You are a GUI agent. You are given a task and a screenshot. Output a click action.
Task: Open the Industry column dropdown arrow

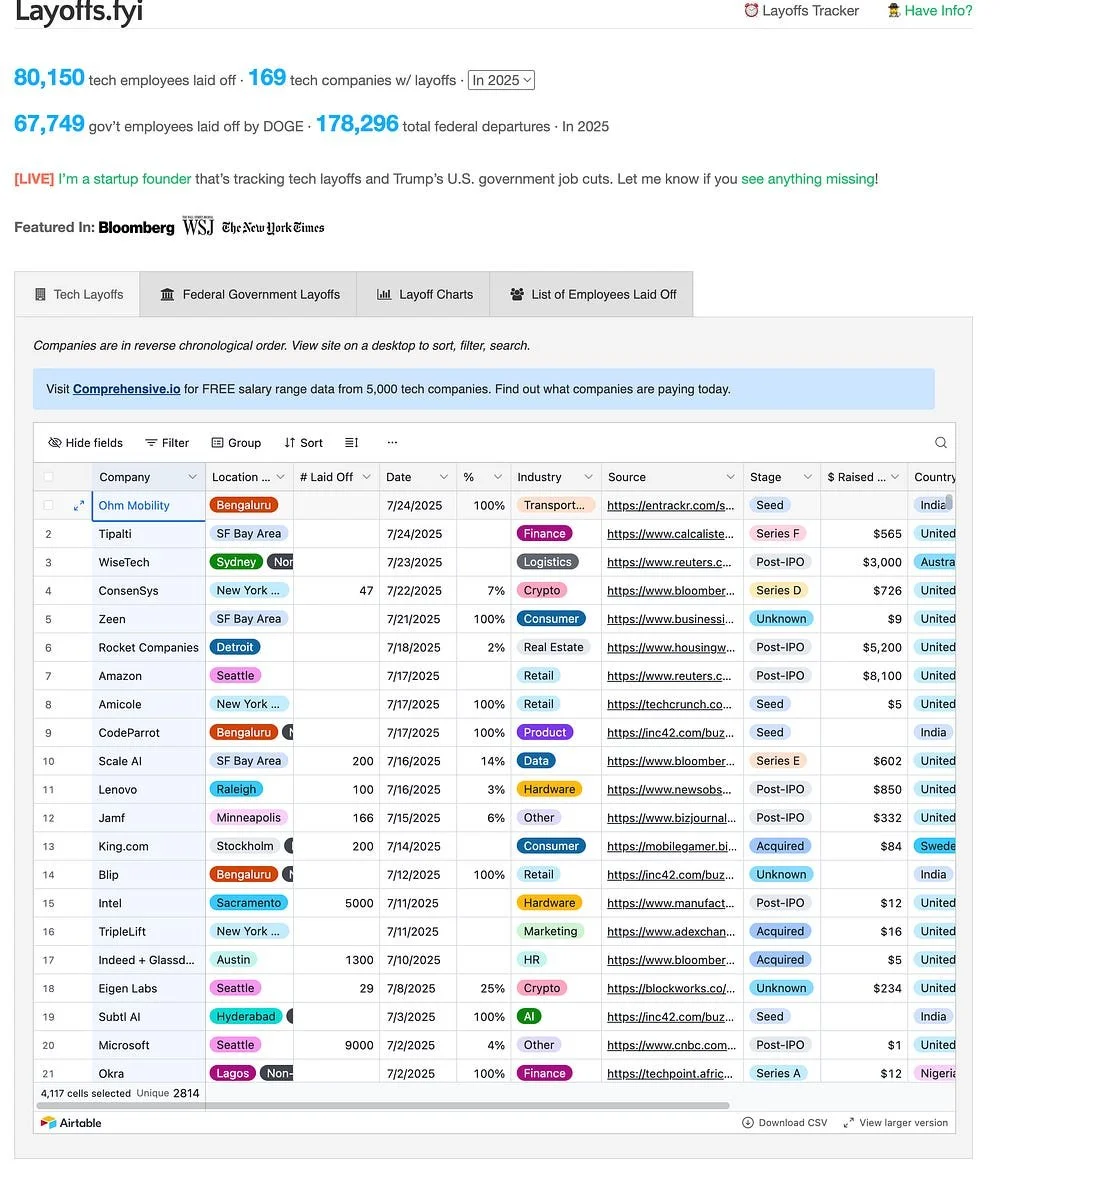[x=588, y=476]
